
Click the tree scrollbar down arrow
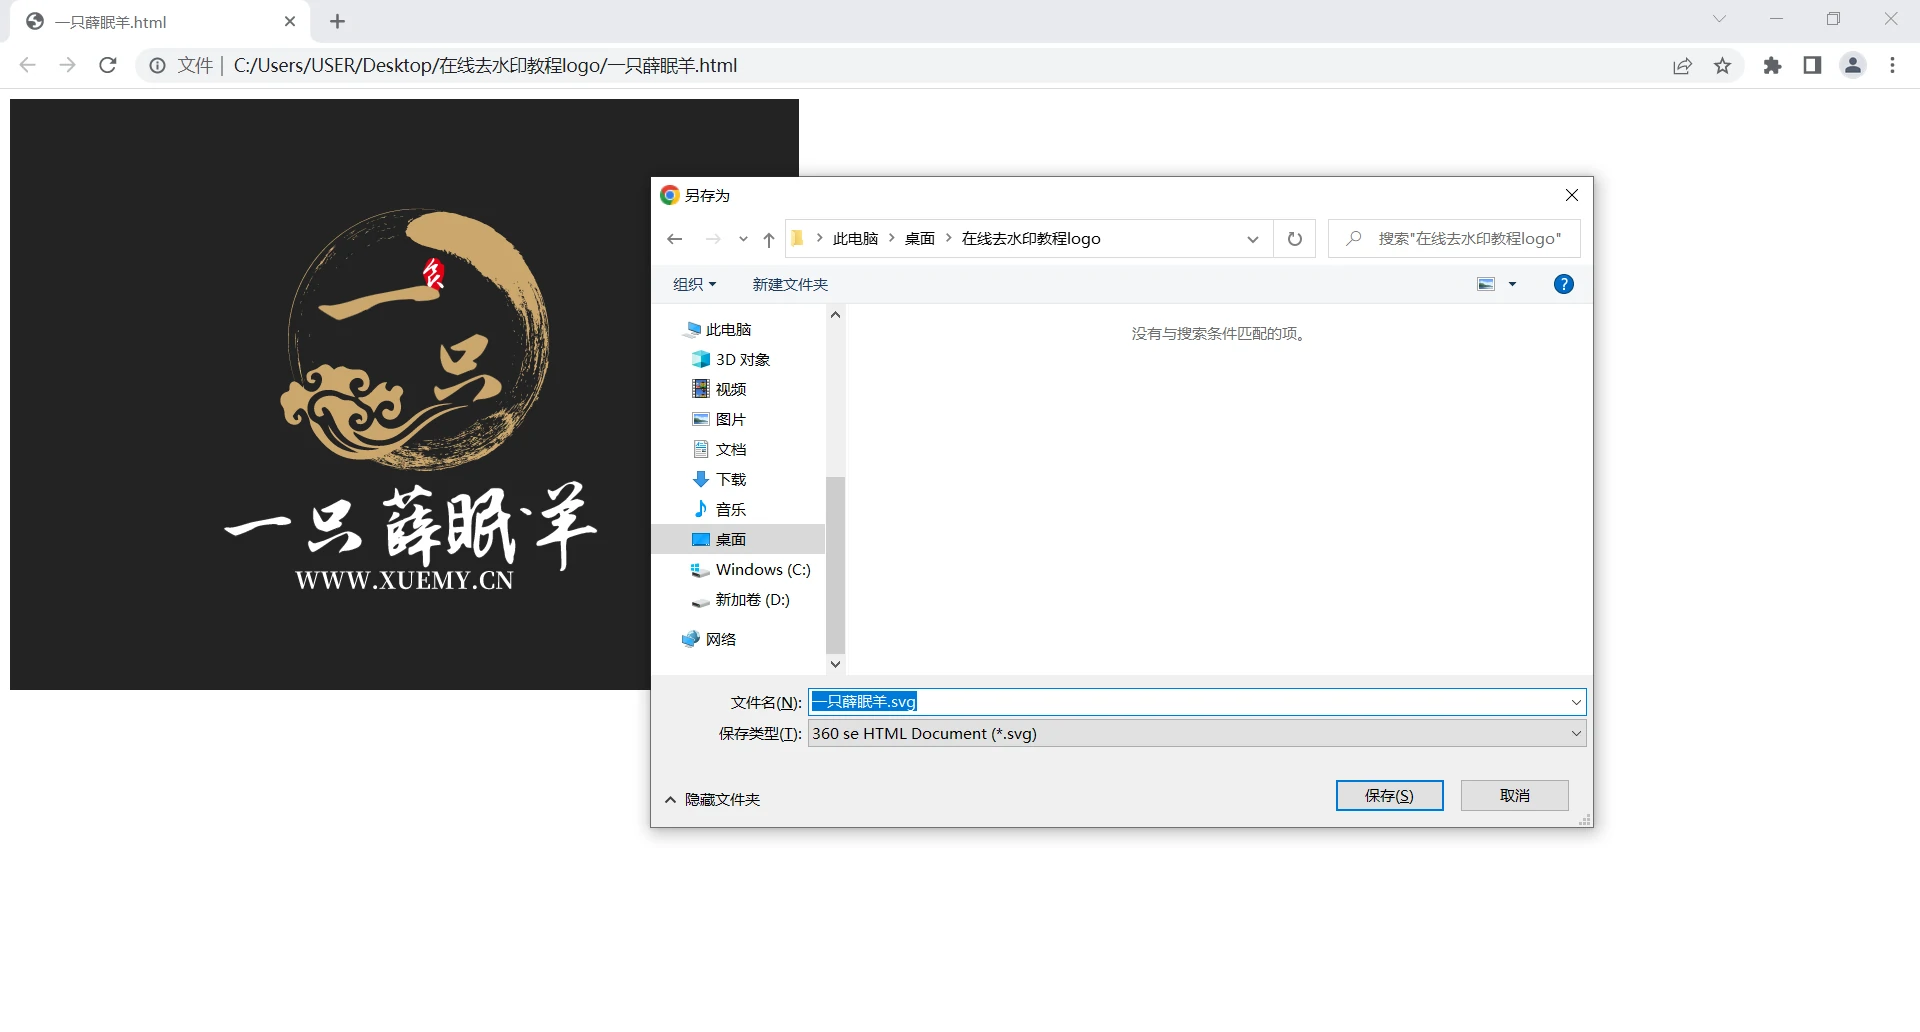click(x=835, y=664)
